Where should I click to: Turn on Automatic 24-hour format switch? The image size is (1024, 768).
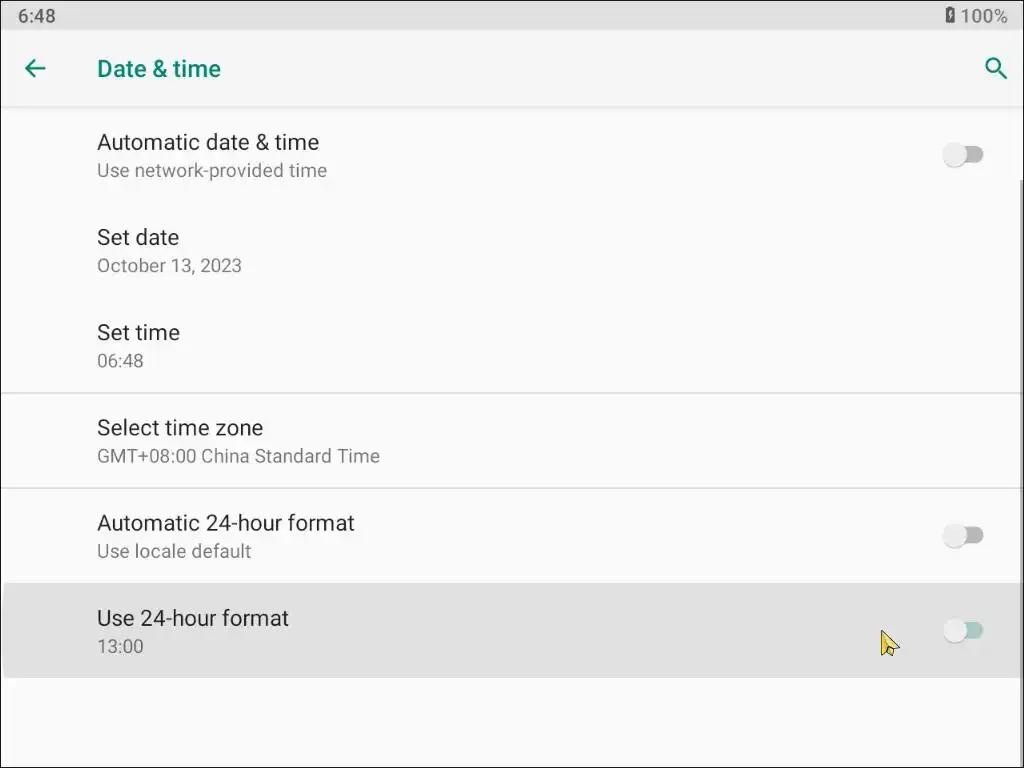tap(964, 536)
